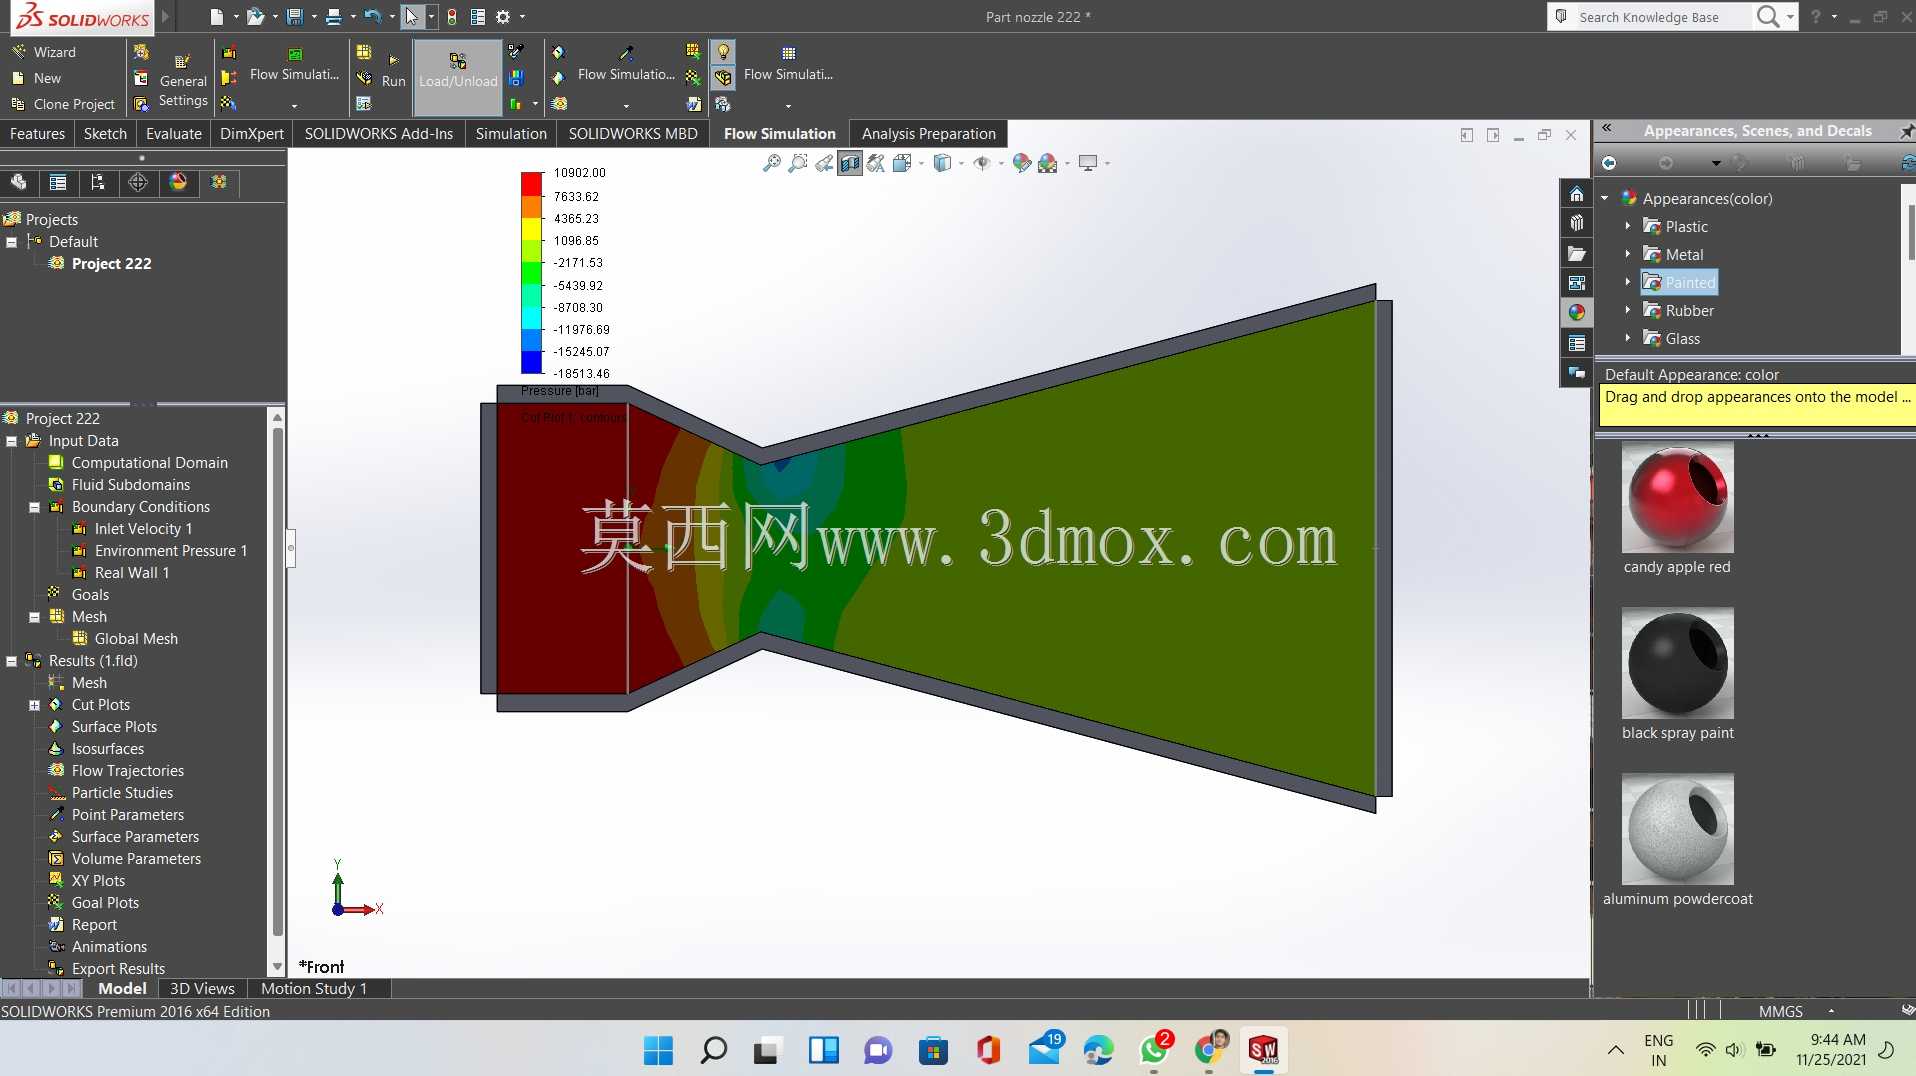
Task: Click the Save icon in top toolbar
Action: 294,17
